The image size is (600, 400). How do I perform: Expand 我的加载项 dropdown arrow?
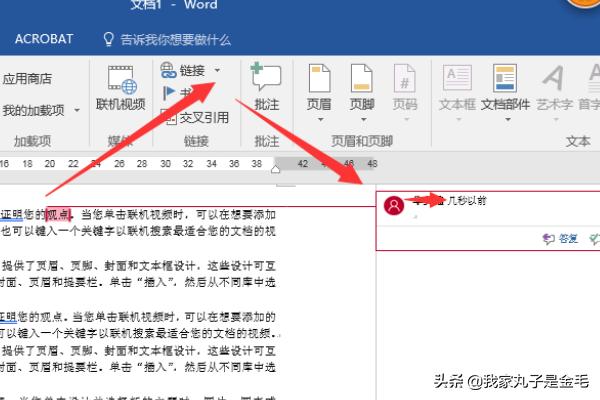click(77, 111)
